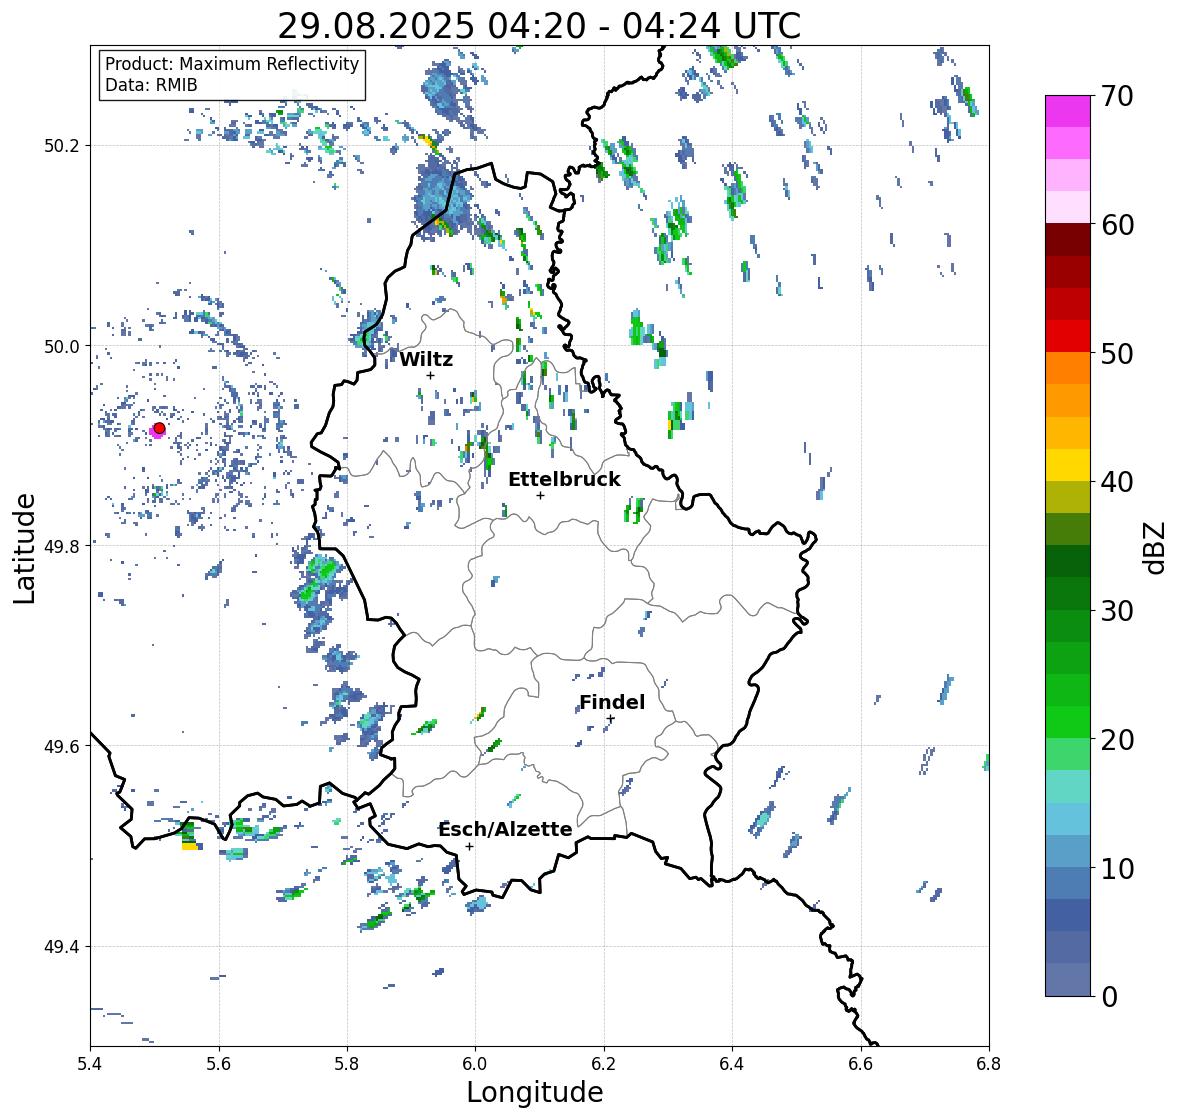This screenshot has width=1179, height=1117.
Task: Click the yellow 40 dBZ colorbar swatch
Action: click(1068, 465)
